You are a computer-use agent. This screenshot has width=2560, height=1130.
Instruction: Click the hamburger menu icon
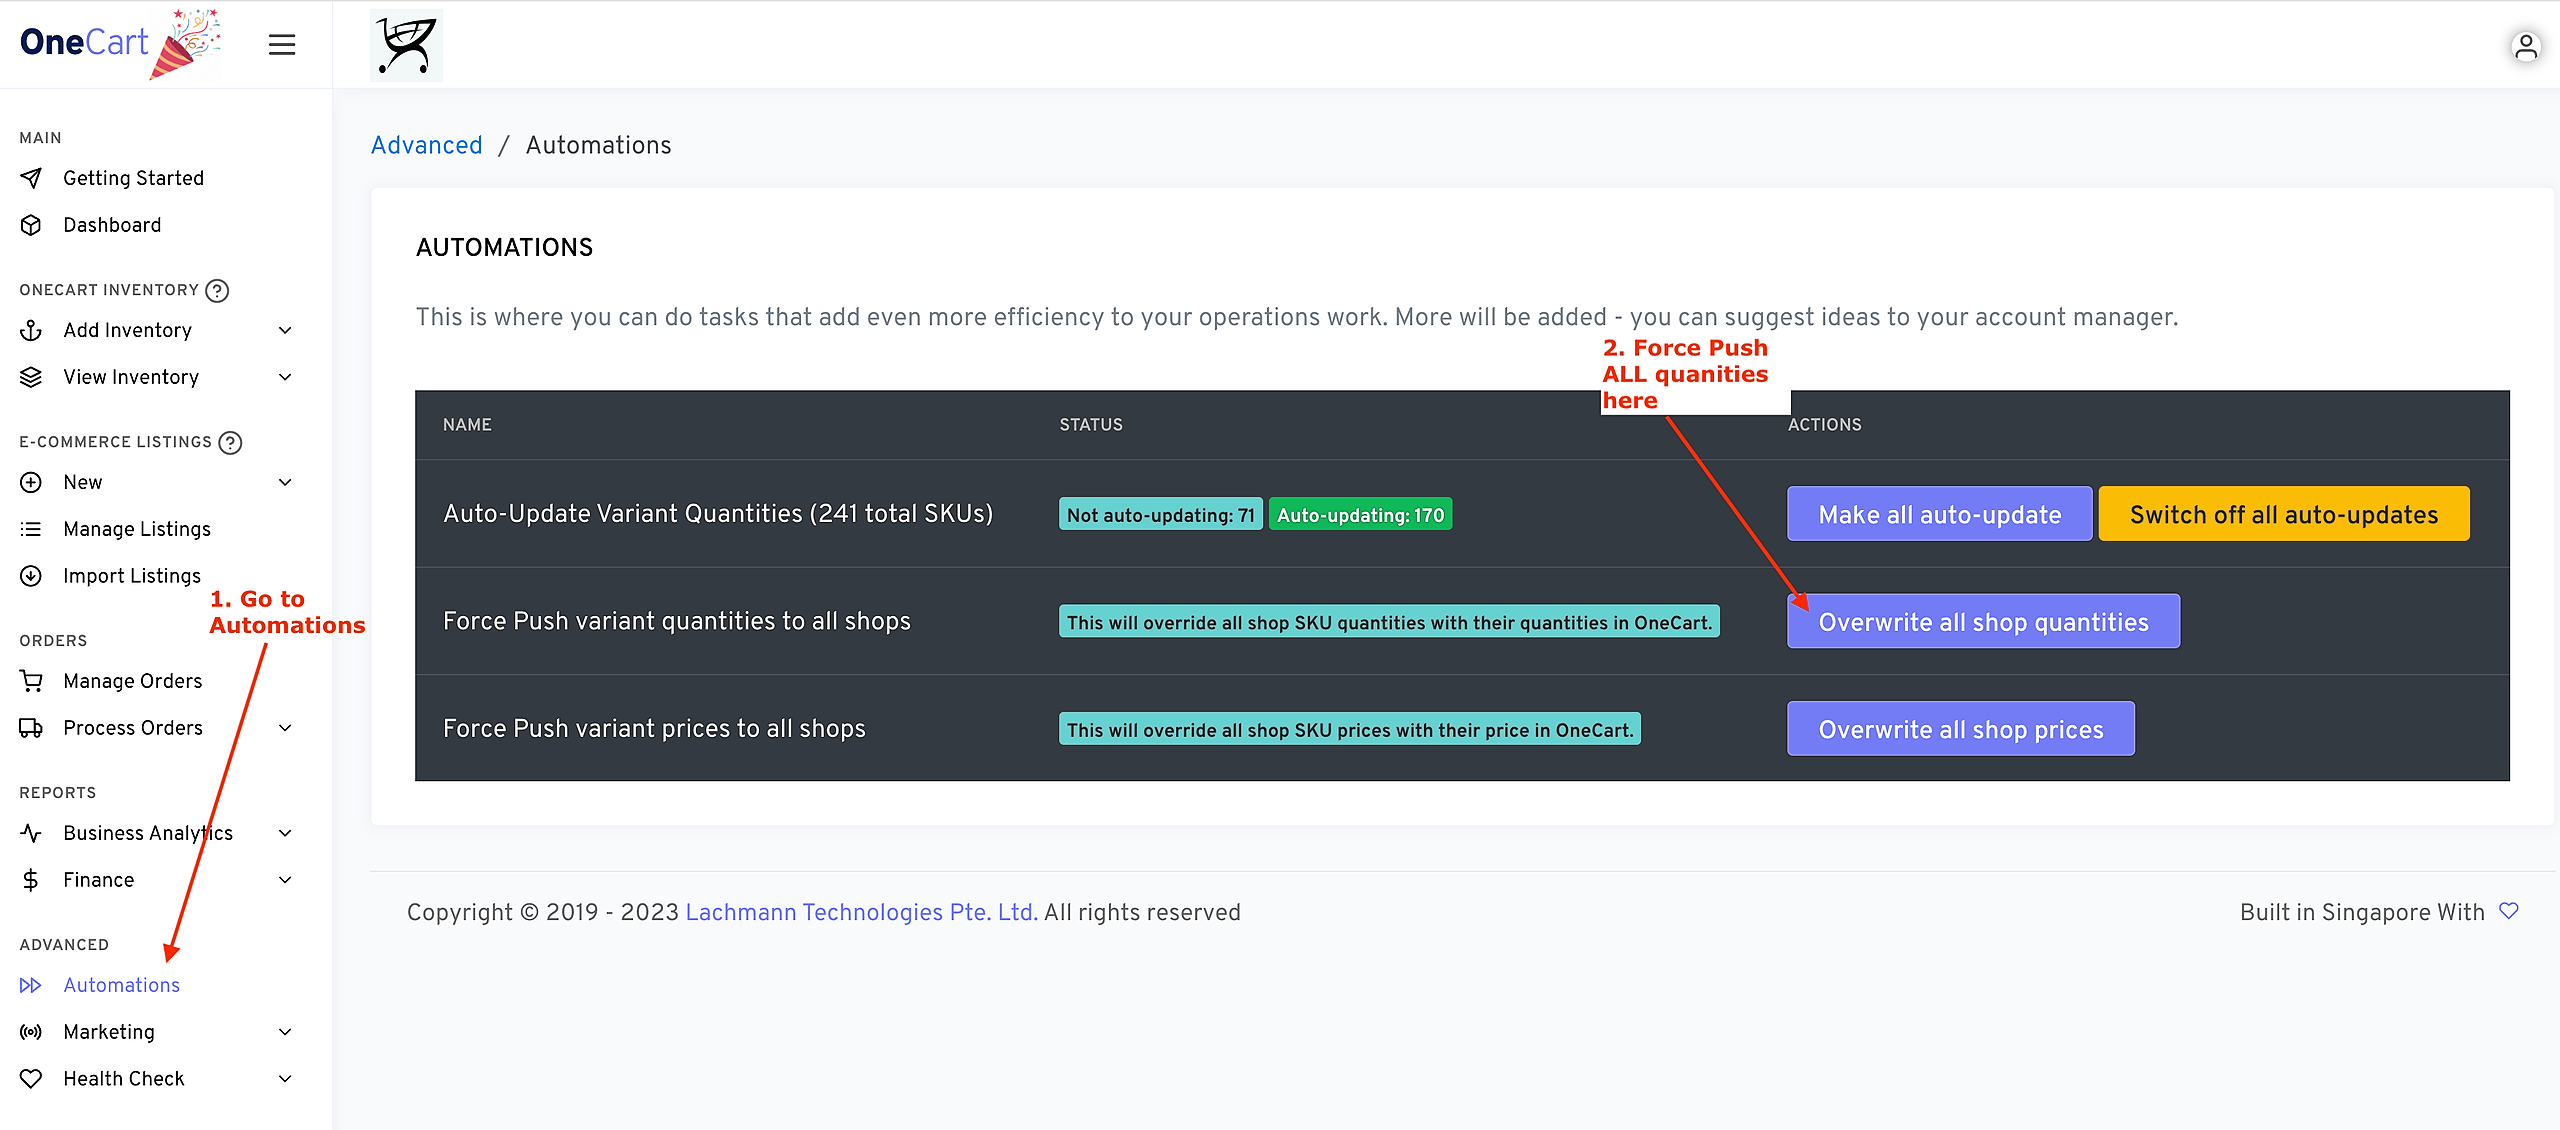point(282,45)
